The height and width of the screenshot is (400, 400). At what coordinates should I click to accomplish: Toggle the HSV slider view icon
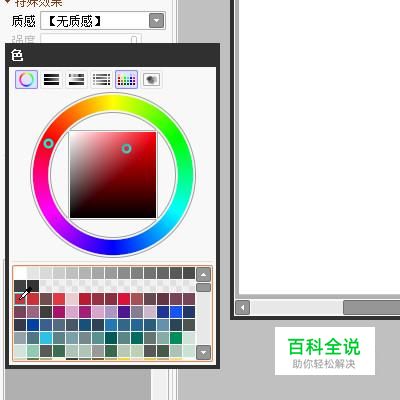tap(76, 79)
